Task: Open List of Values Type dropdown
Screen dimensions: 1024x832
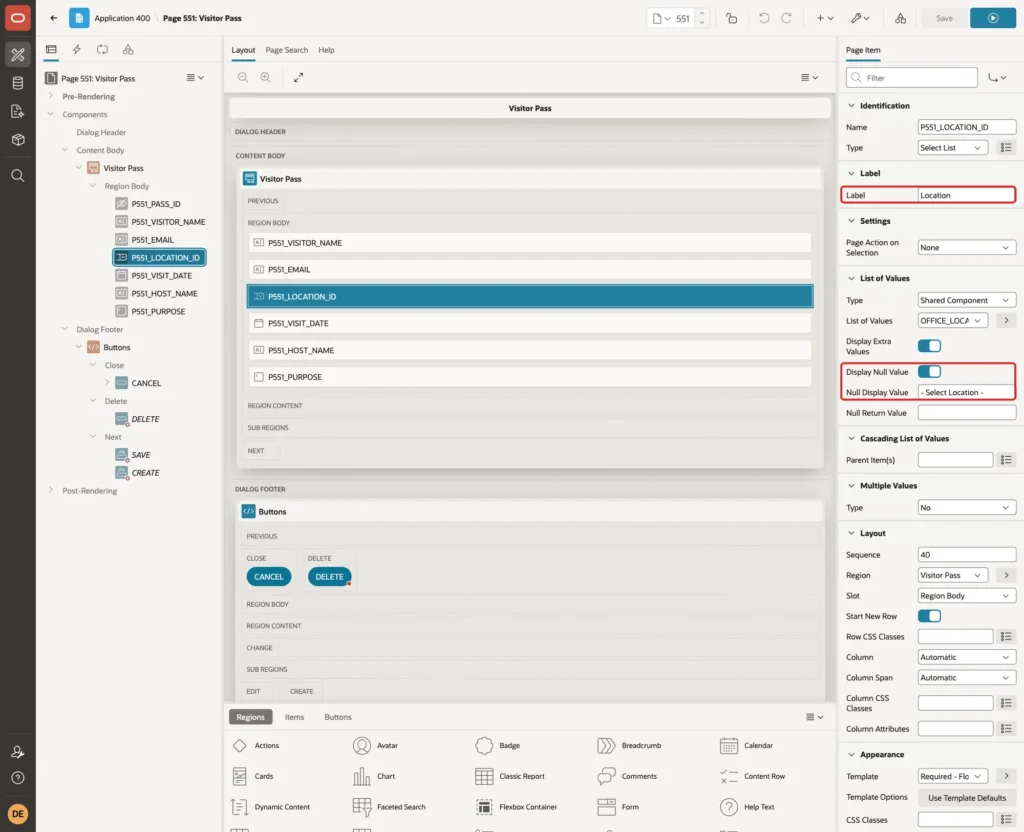Action: (967, 300)
